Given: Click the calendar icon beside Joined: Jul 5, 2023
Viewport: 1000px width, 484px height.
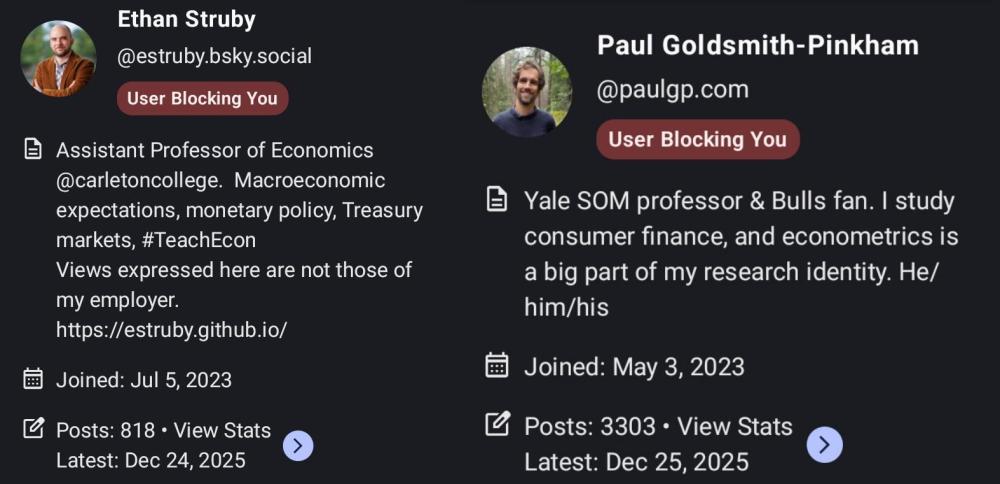Looking at the screenshot, I should coord(33,379).
